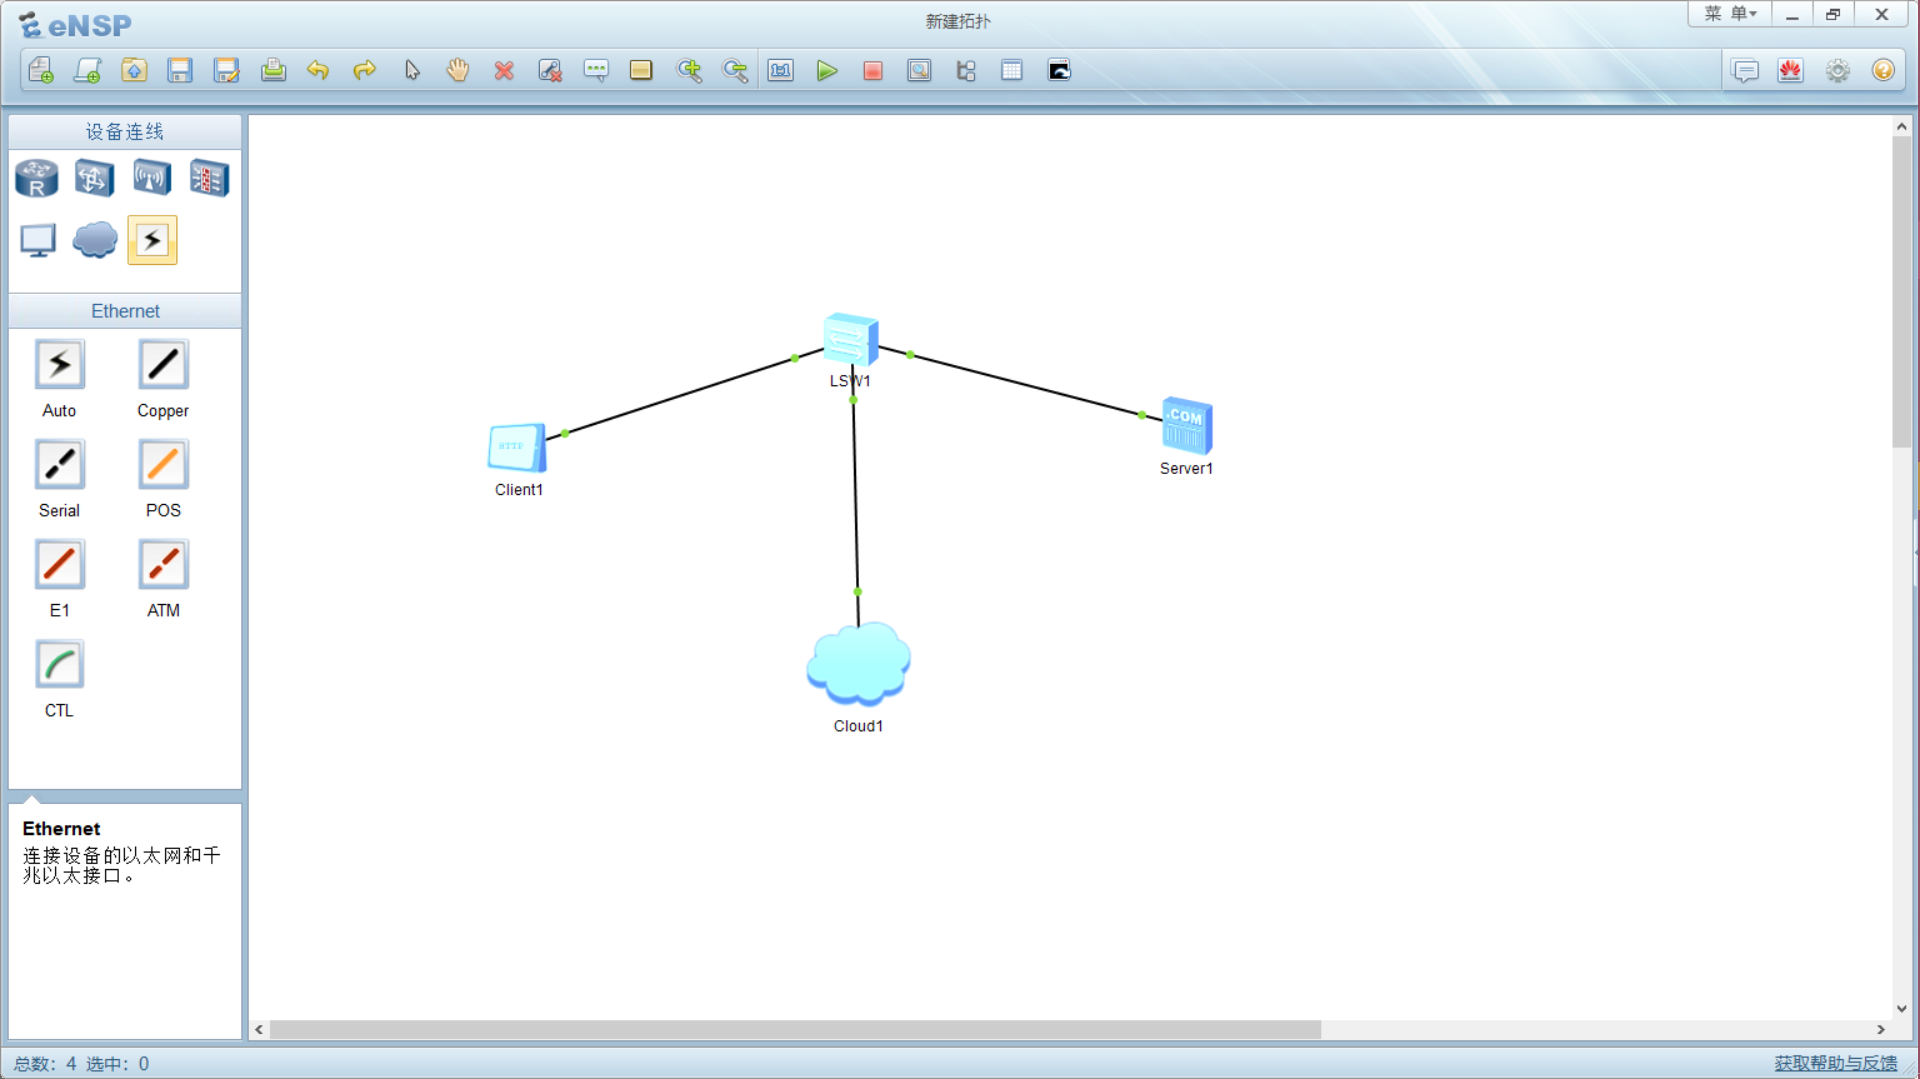
Task: Select the LSW1 switch on canvas
Action: click(x=850, y=340)
